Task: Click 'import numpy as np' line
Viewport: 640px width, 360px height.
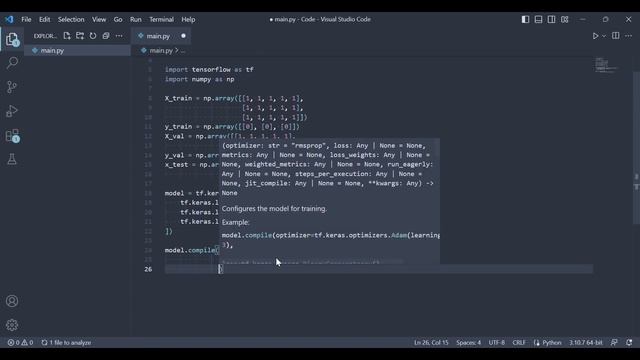Action: point(200,79)
